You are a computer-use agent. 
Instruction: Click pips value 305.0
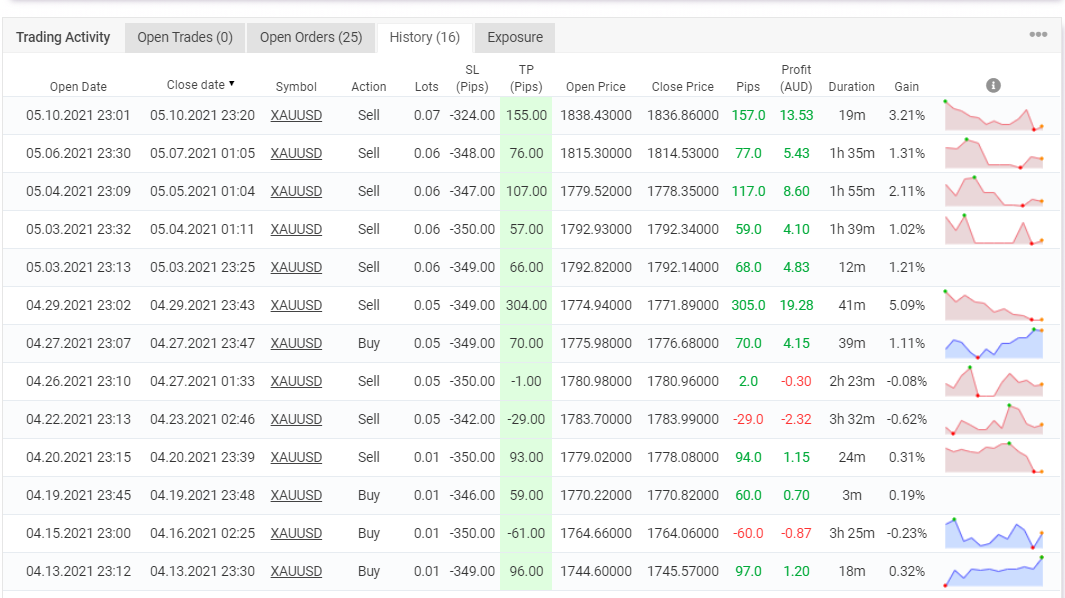pos(748,306)
